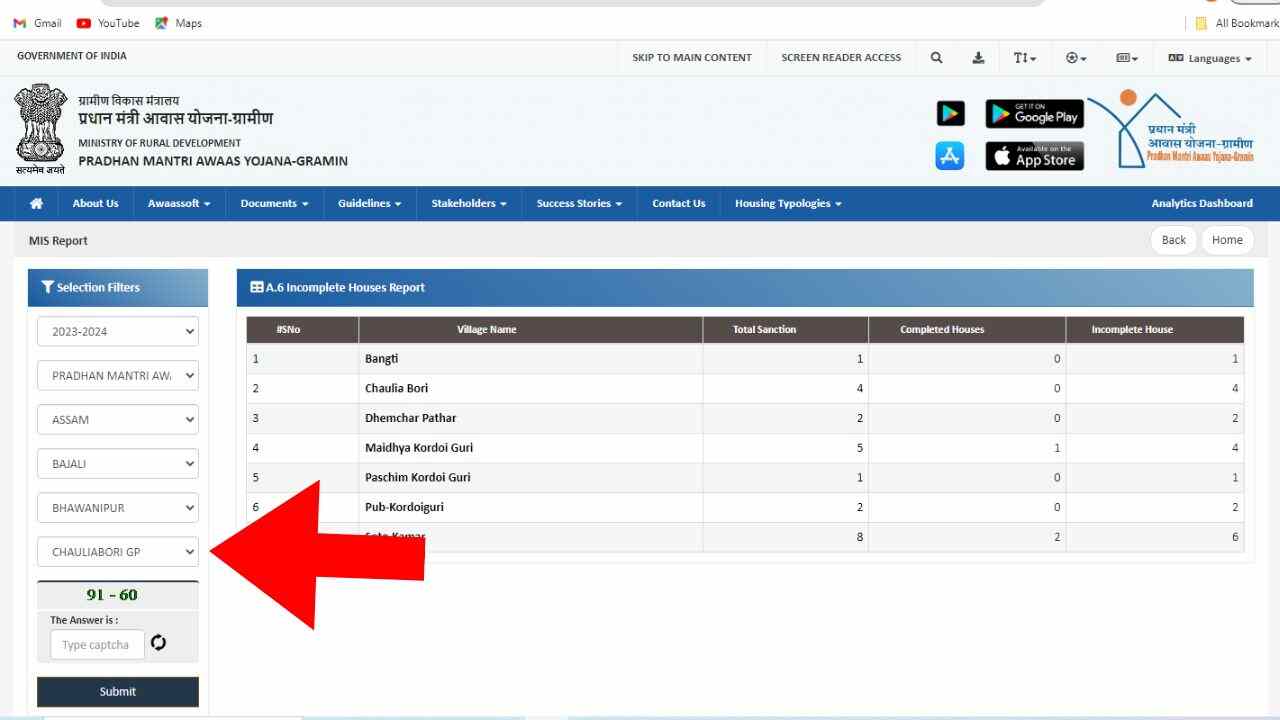Refresh the captcha
The width and height of the screenshot is (1280, 720).
(x=158, y=643)
